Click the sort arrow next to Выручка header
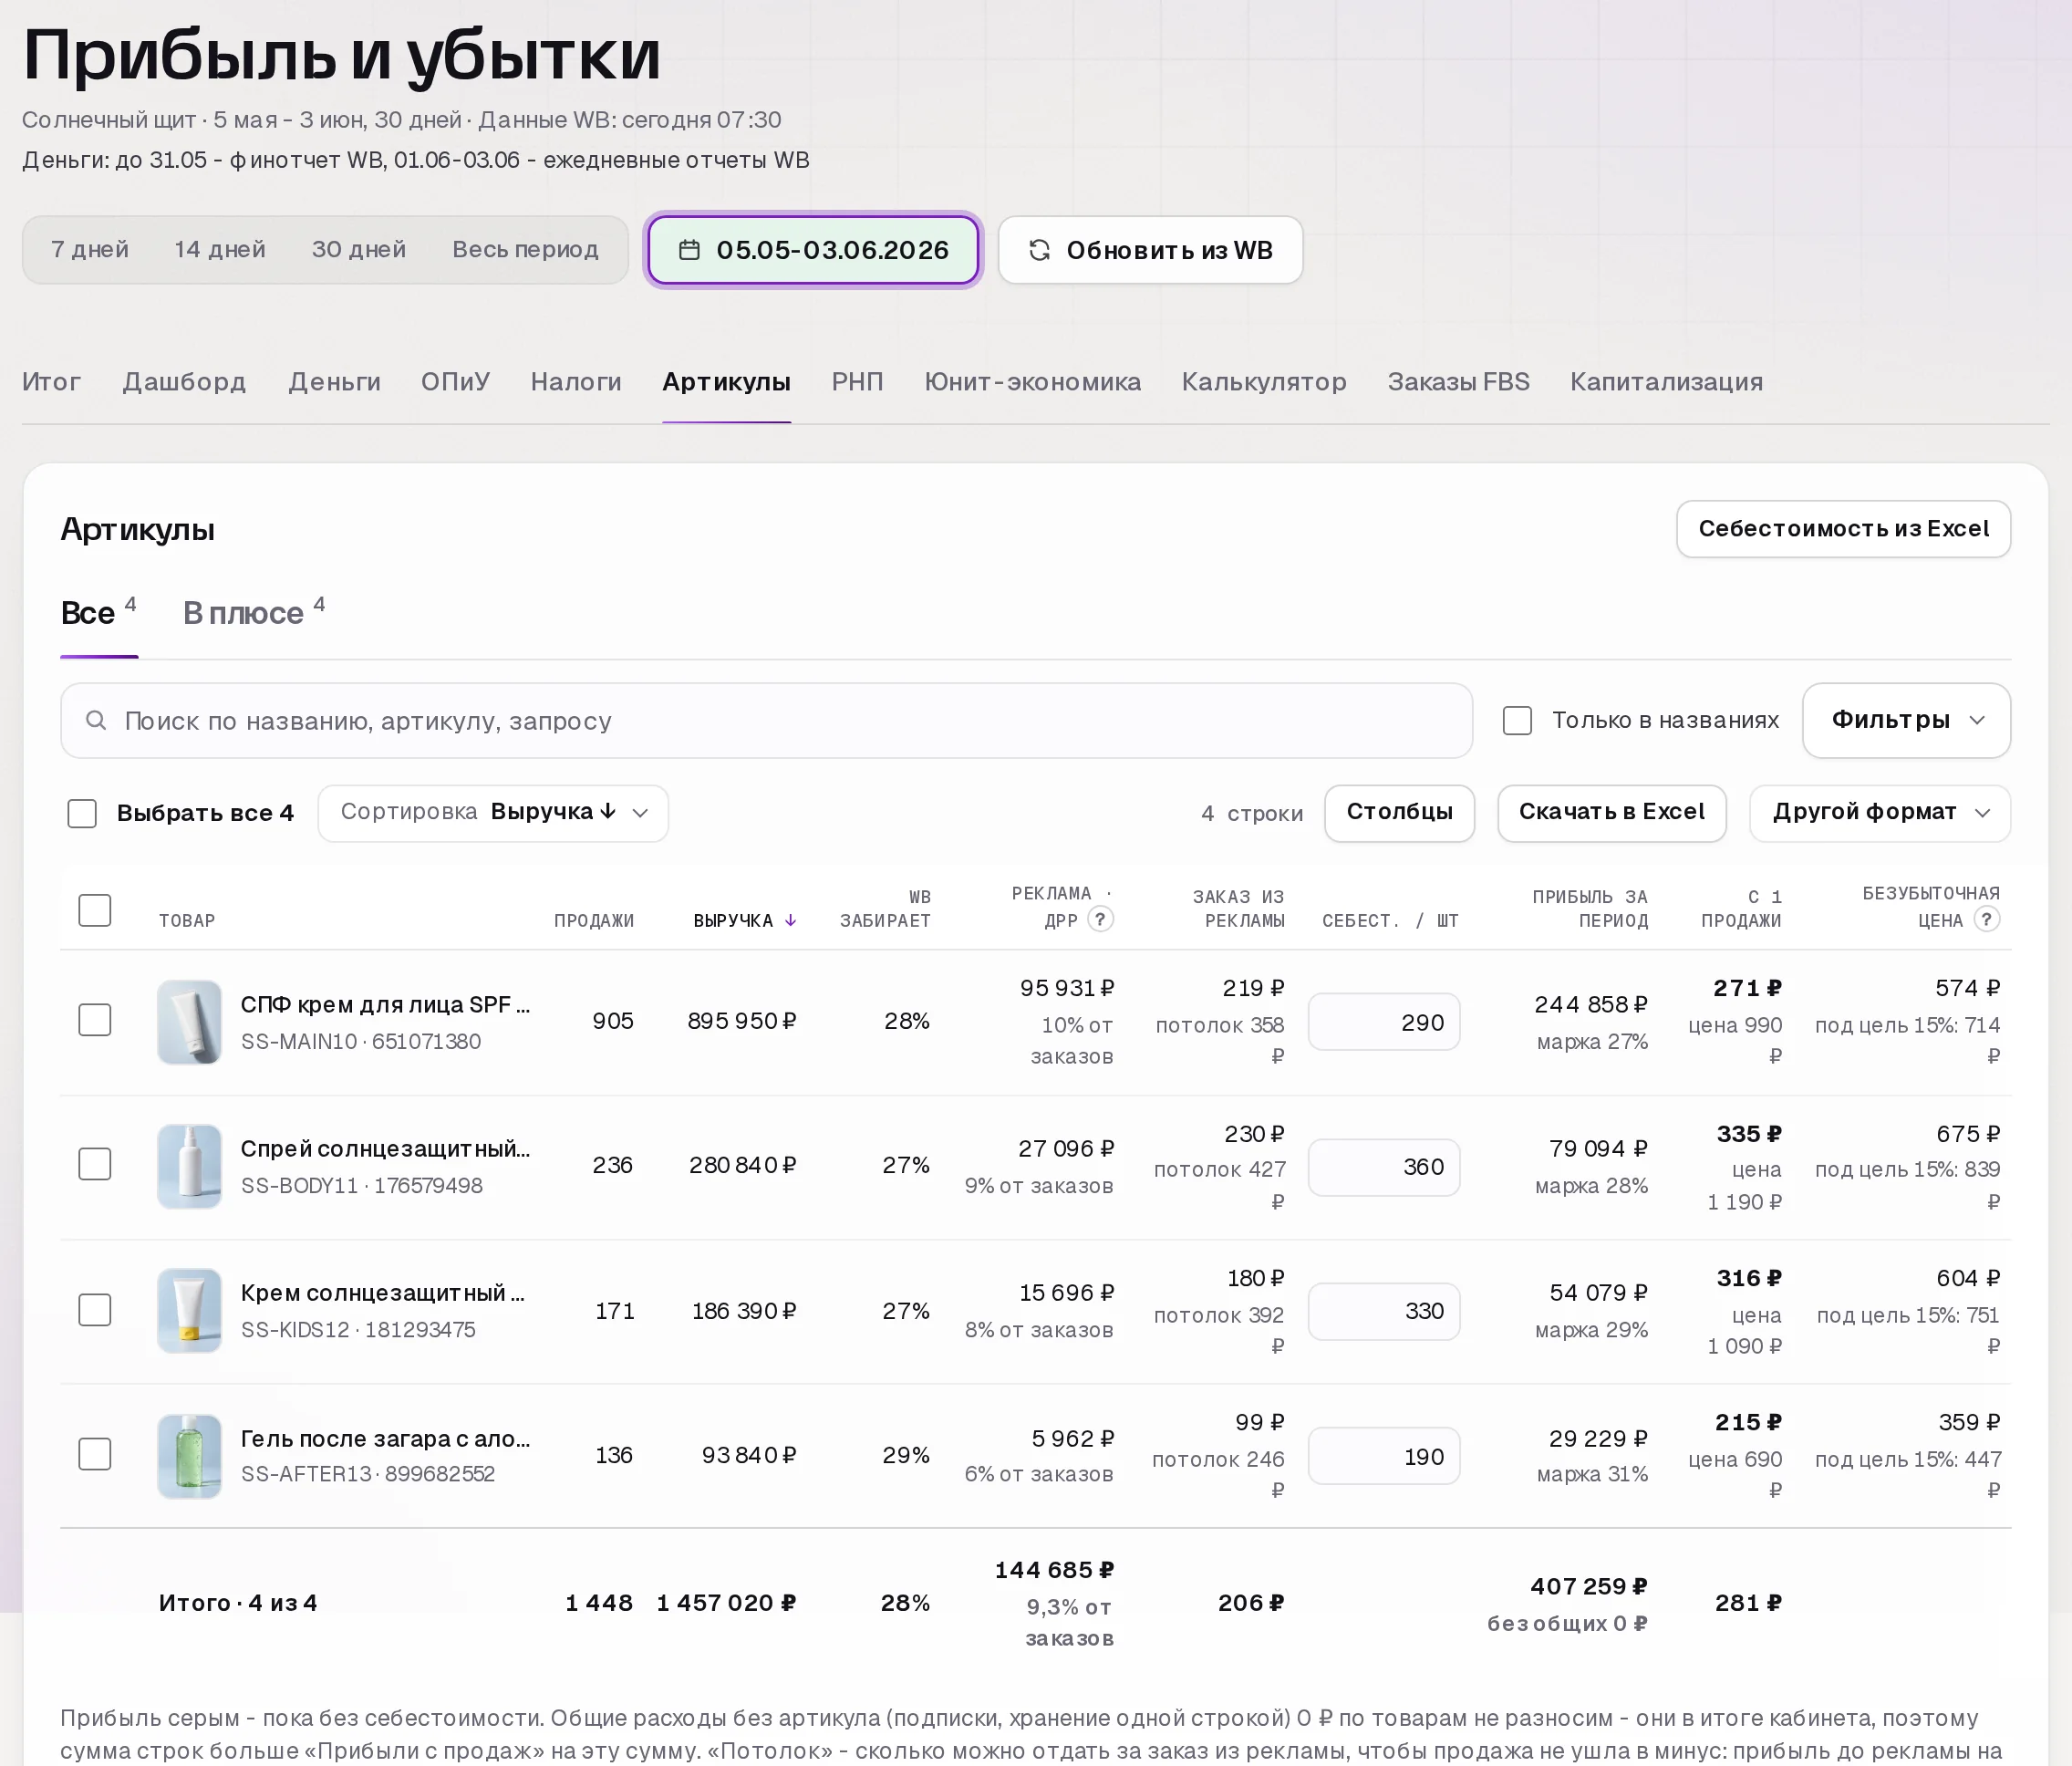Viewport: 2072px width, 1766px height. (x=790, y=920)
